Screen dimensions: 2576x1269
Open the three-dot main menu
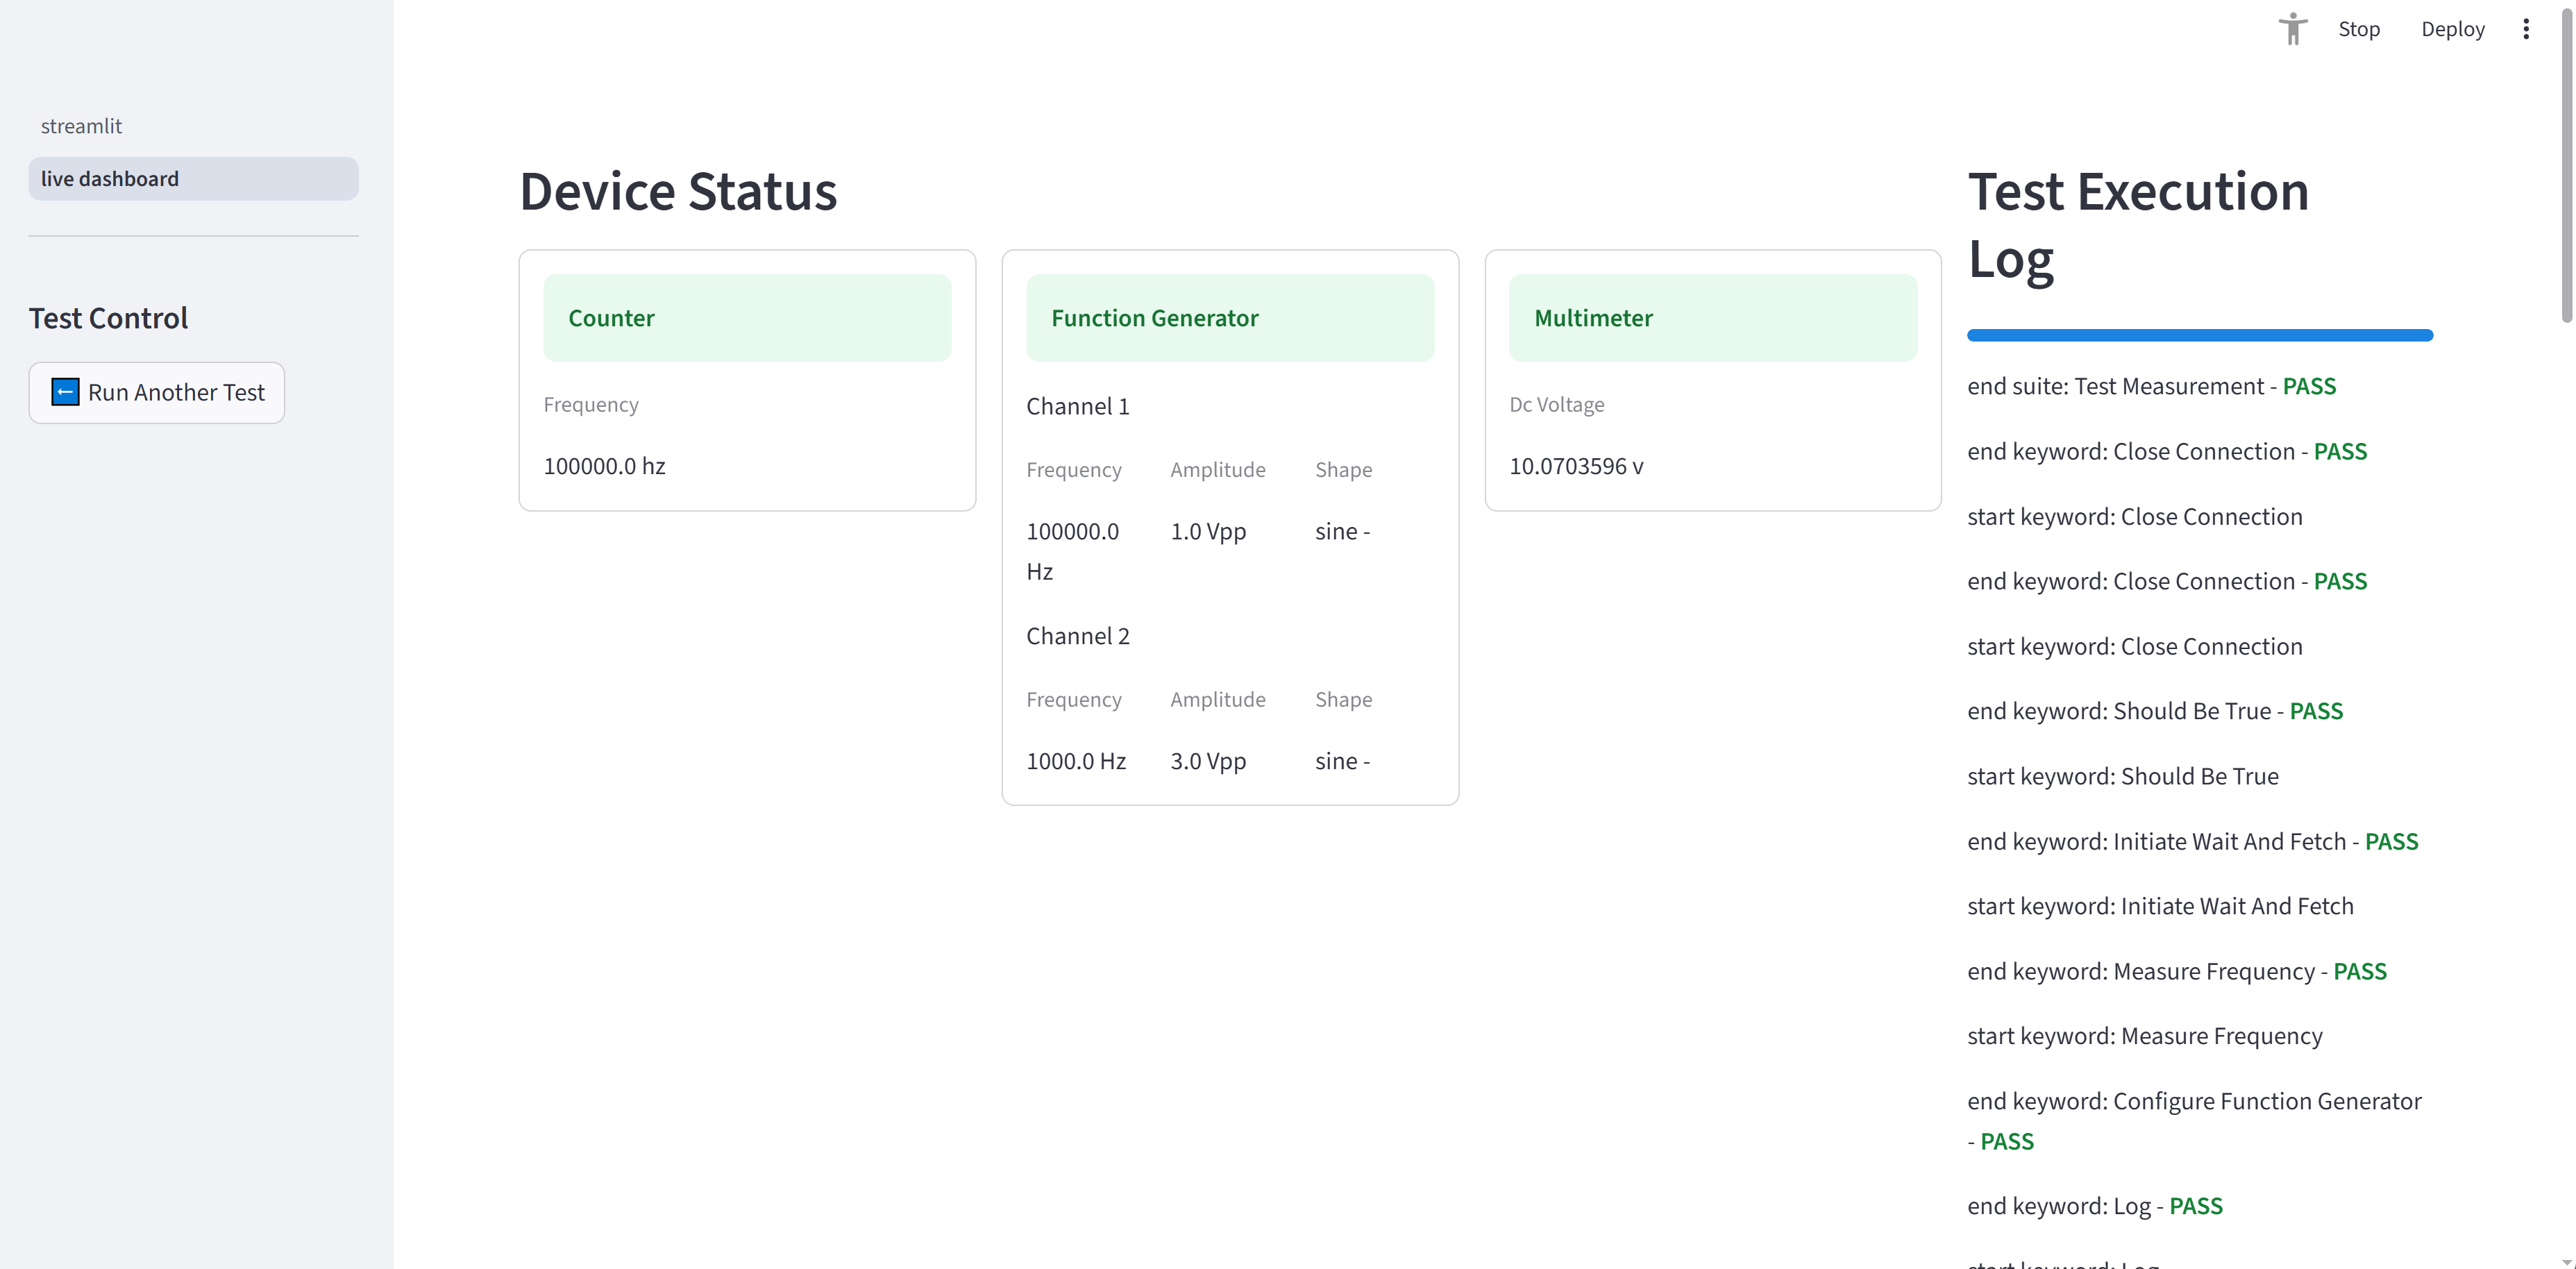[x=2526, y=29]
